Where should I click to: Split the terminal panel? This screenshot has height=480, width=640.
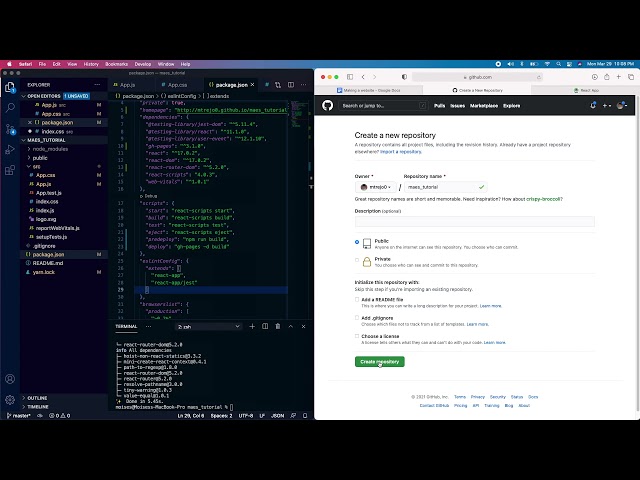tap(265, 327)
